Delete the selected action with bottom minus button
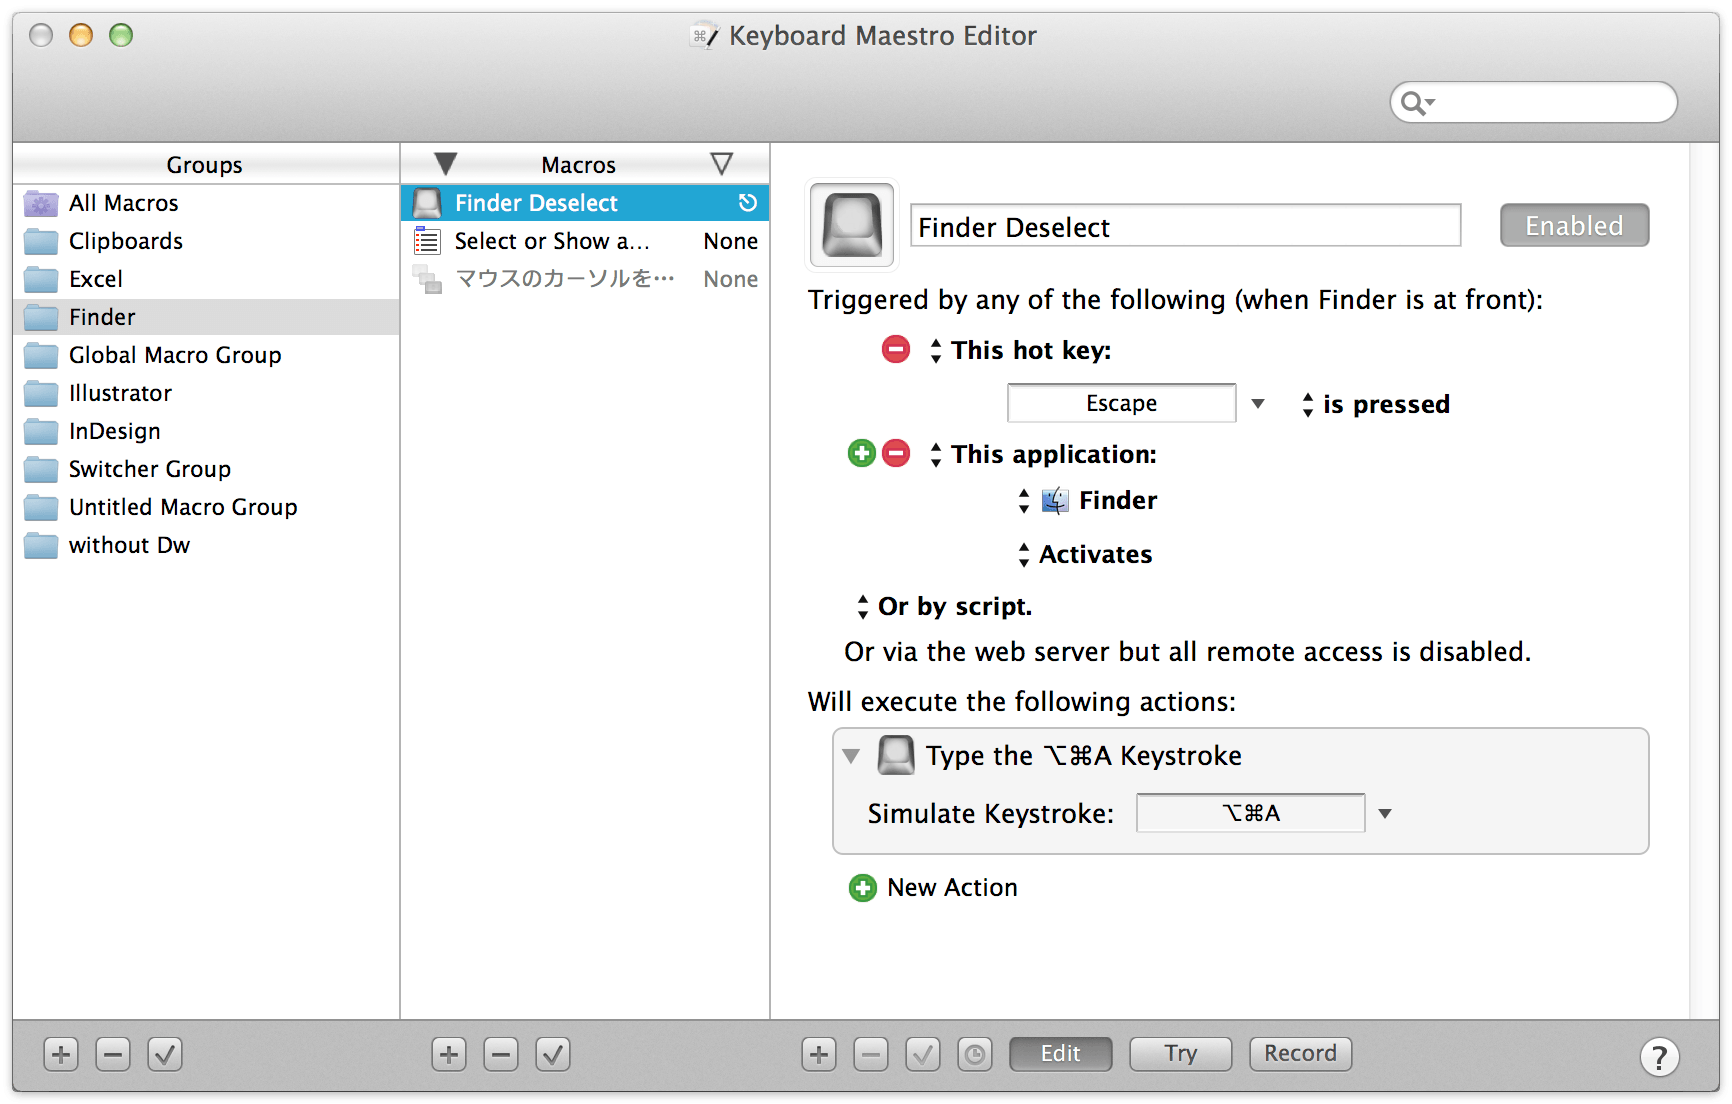Screen dimensions: 1732x1104 [871, 1054]
